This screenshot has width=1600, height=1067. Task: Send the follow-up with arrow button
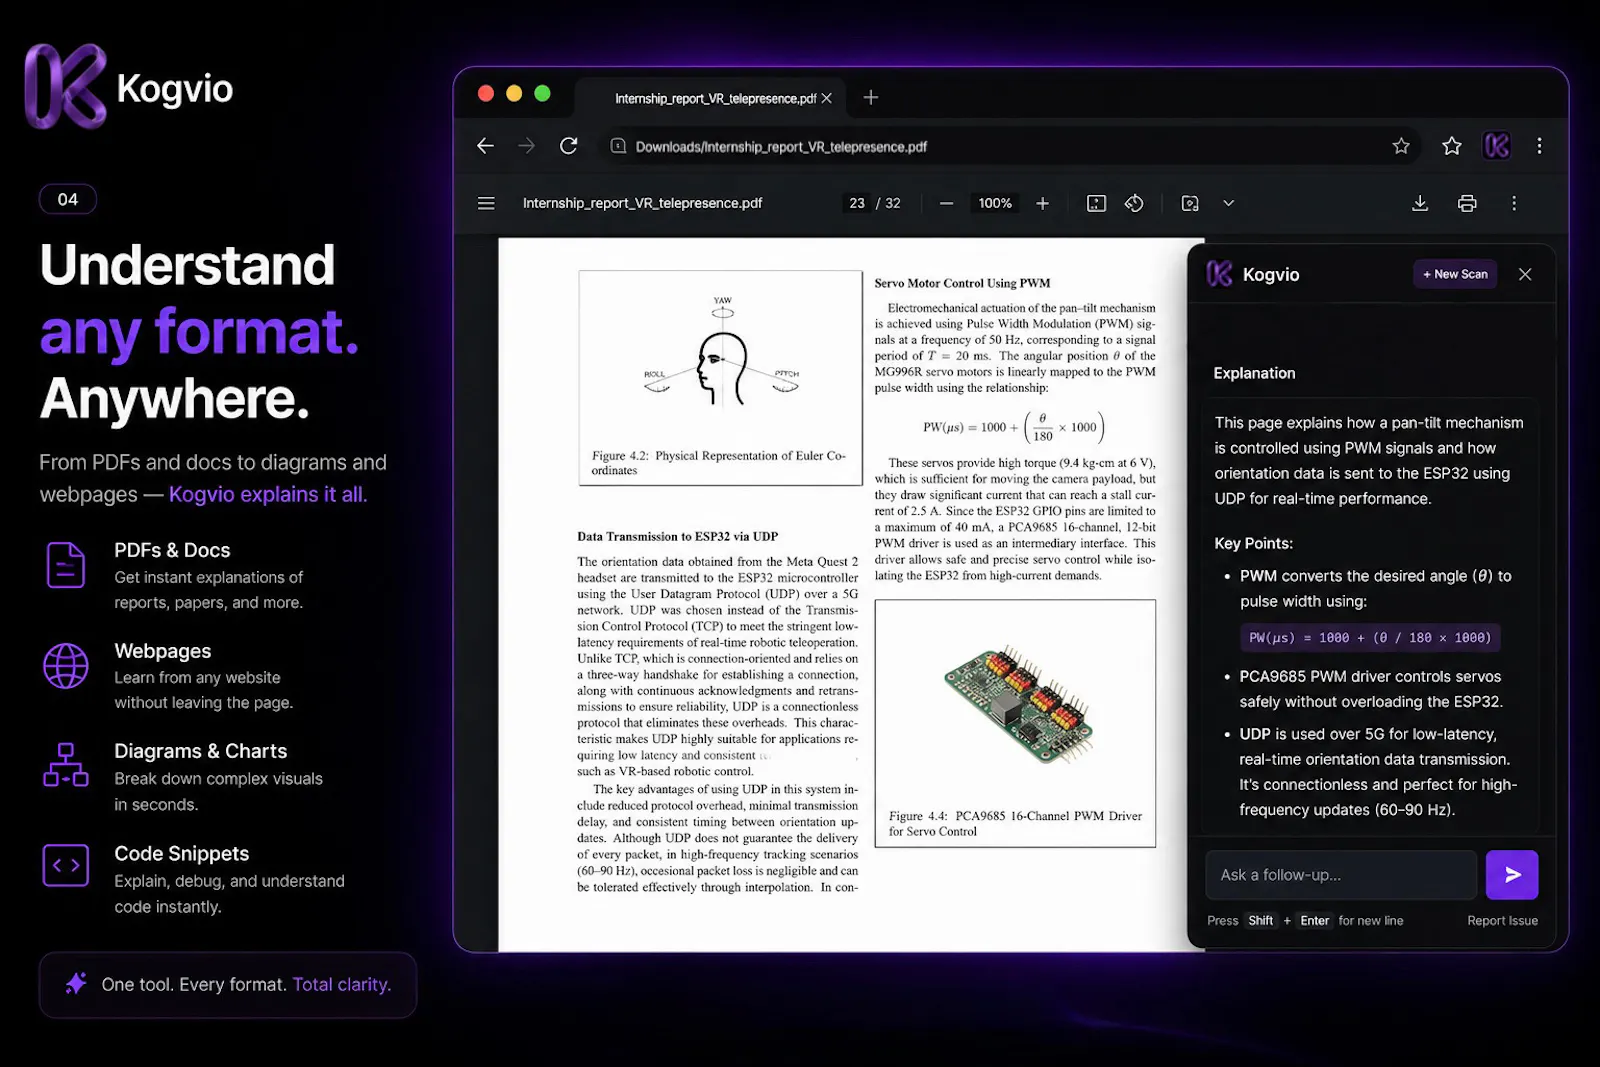1512,875
